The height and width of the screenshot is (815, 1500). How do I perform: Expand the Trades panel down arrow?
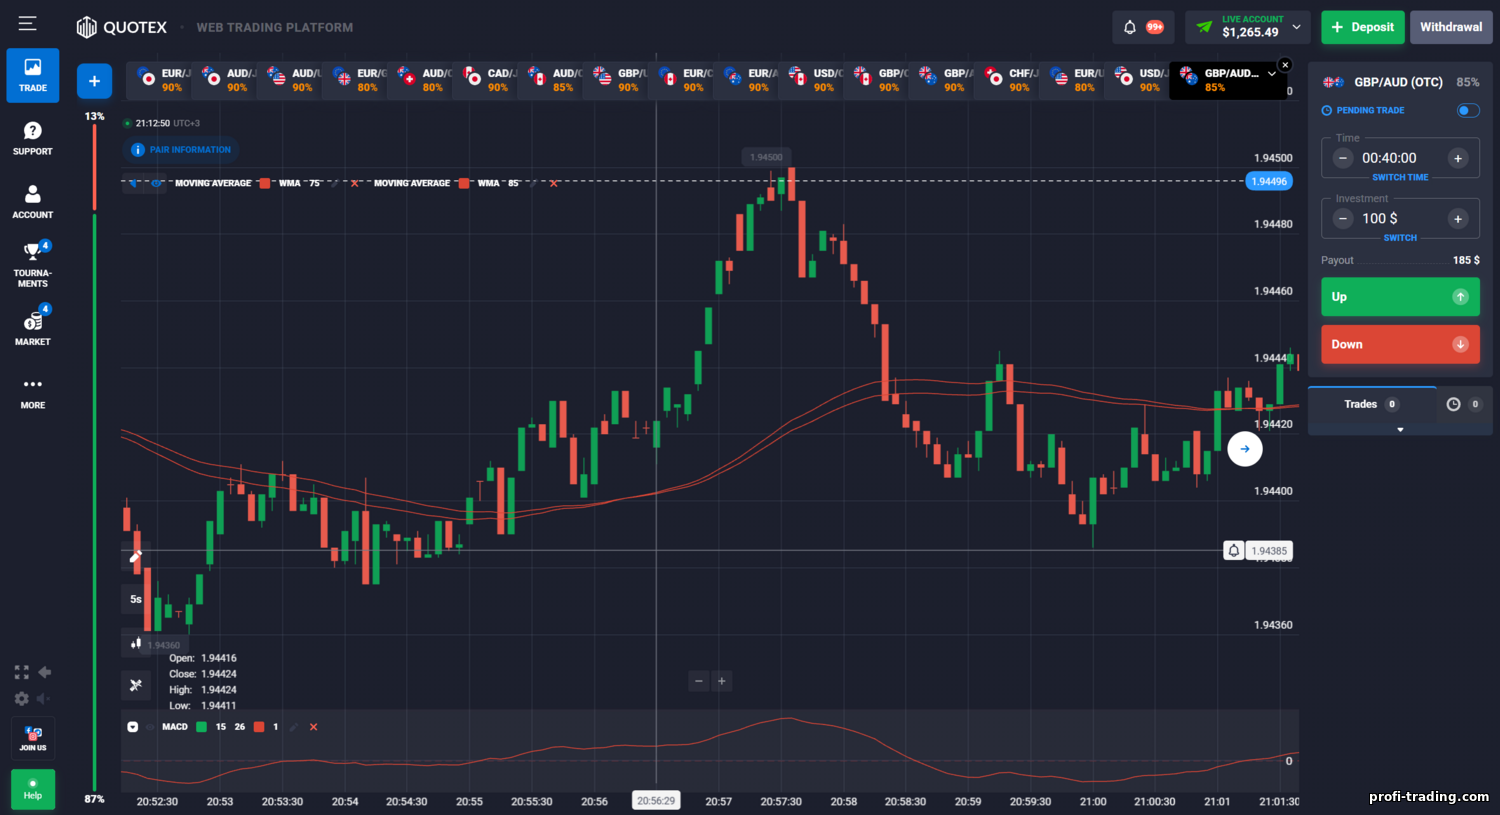click(1400, 429)
